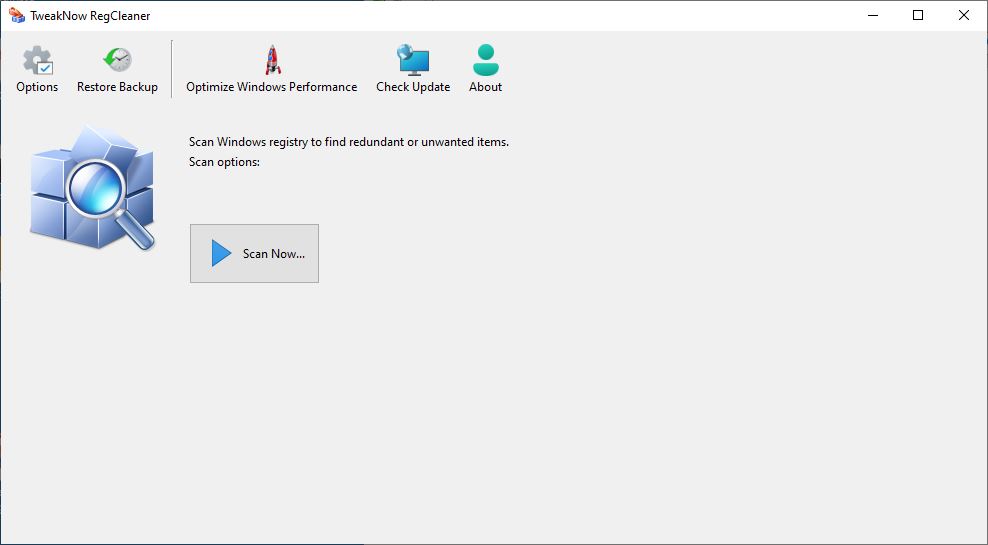The height and width of the screenshot is (545, 988).
Task: Click the TweakNow app icon in title bar
Action: coord(17,16)
